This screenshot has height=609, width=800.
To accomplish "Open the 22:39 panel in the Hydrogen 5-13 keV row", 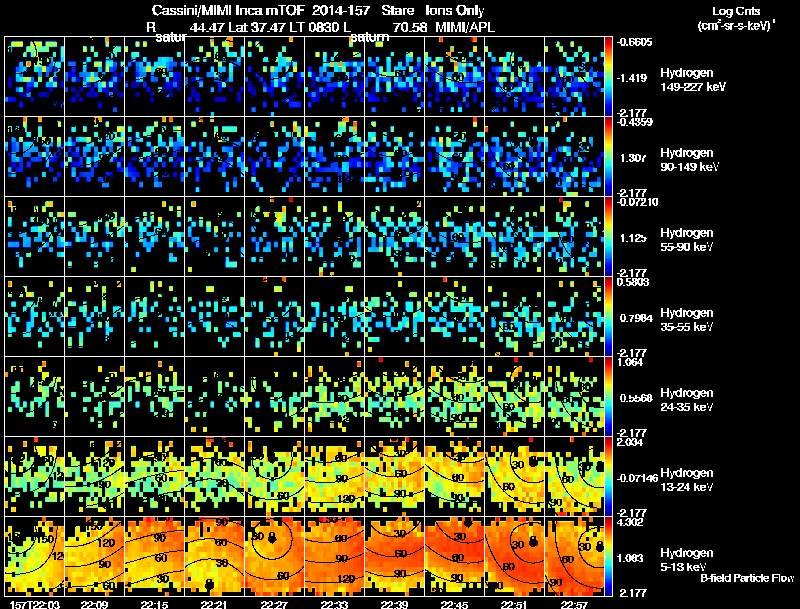I will [394, 556].
